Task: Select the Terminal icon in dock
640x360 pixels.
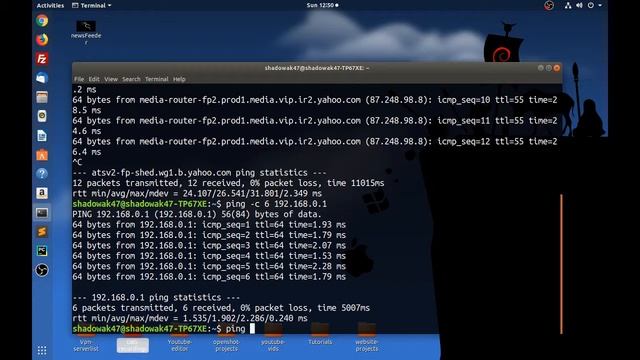Action: 42,213
